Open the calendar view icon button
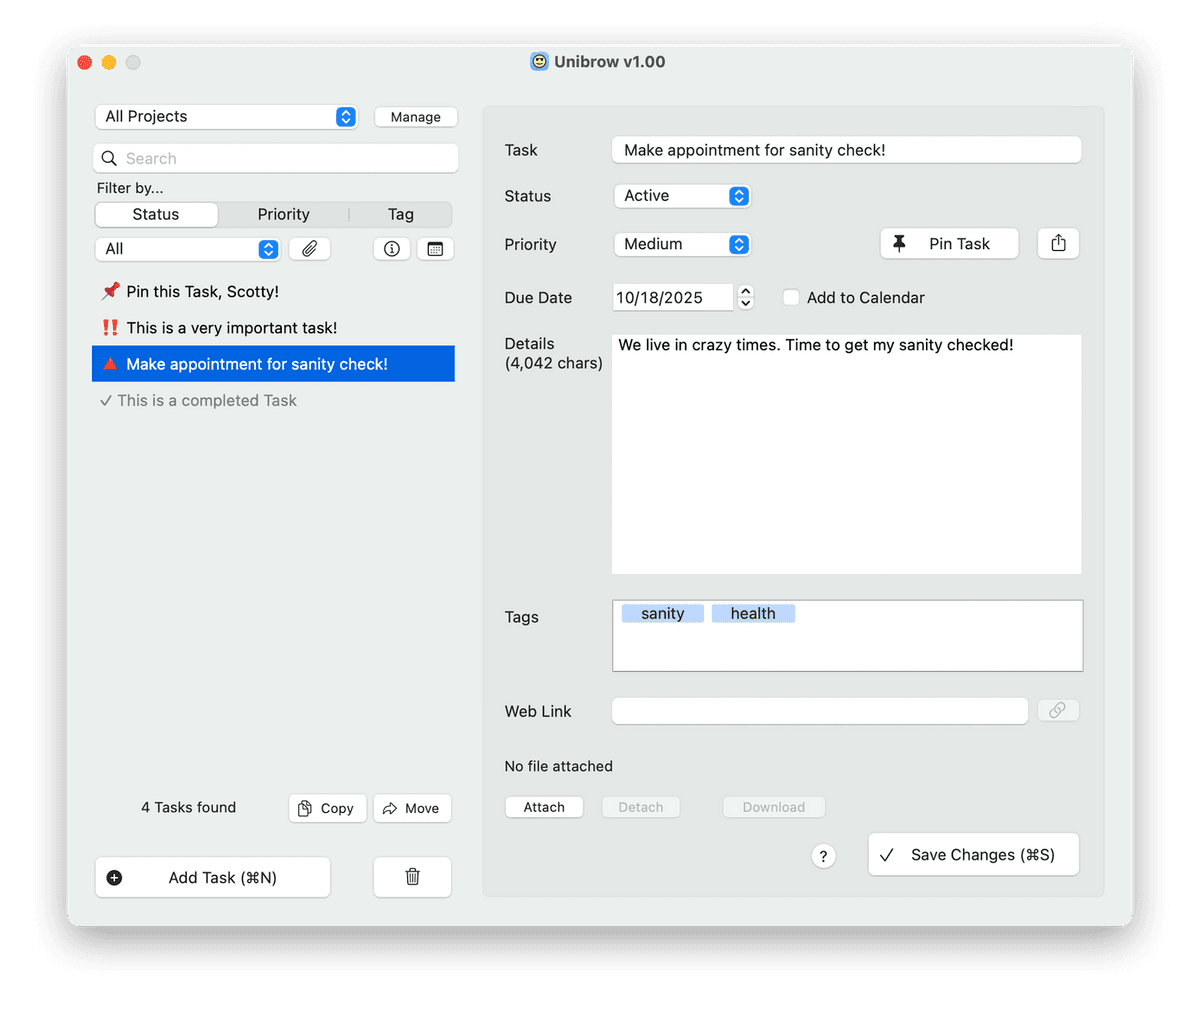 (x=435, y=249)
